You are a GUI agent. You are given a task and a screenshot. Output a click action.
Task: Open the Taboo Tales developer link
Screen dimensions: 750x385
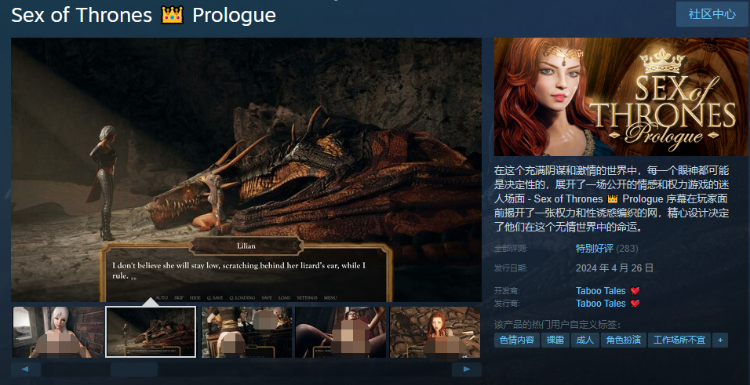pos(600,291)
